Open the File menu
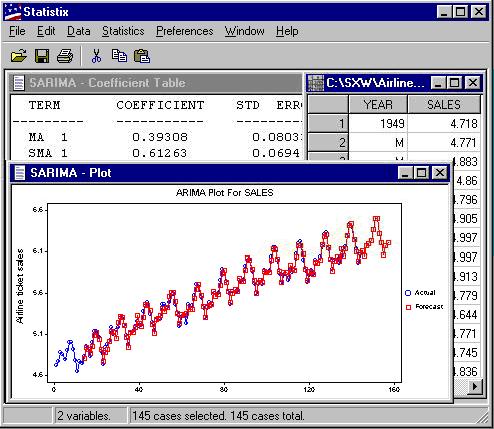The image size is (494, 429). coord(17,31)
